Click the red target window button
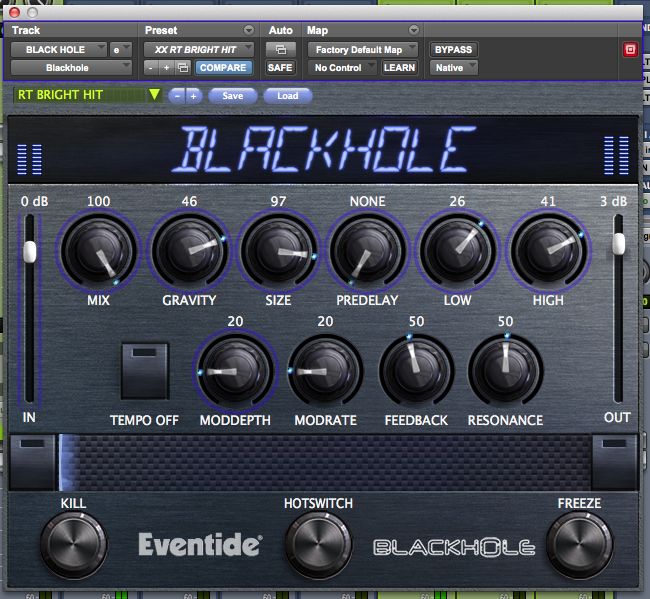This screenshot has width=650, height=599. (x=630, y=50)
